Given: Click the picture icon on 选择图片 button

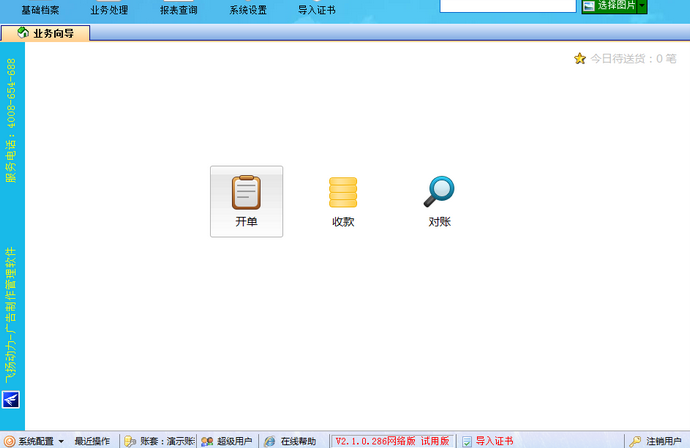Looking at the screenshot, I should click(589, 6).
